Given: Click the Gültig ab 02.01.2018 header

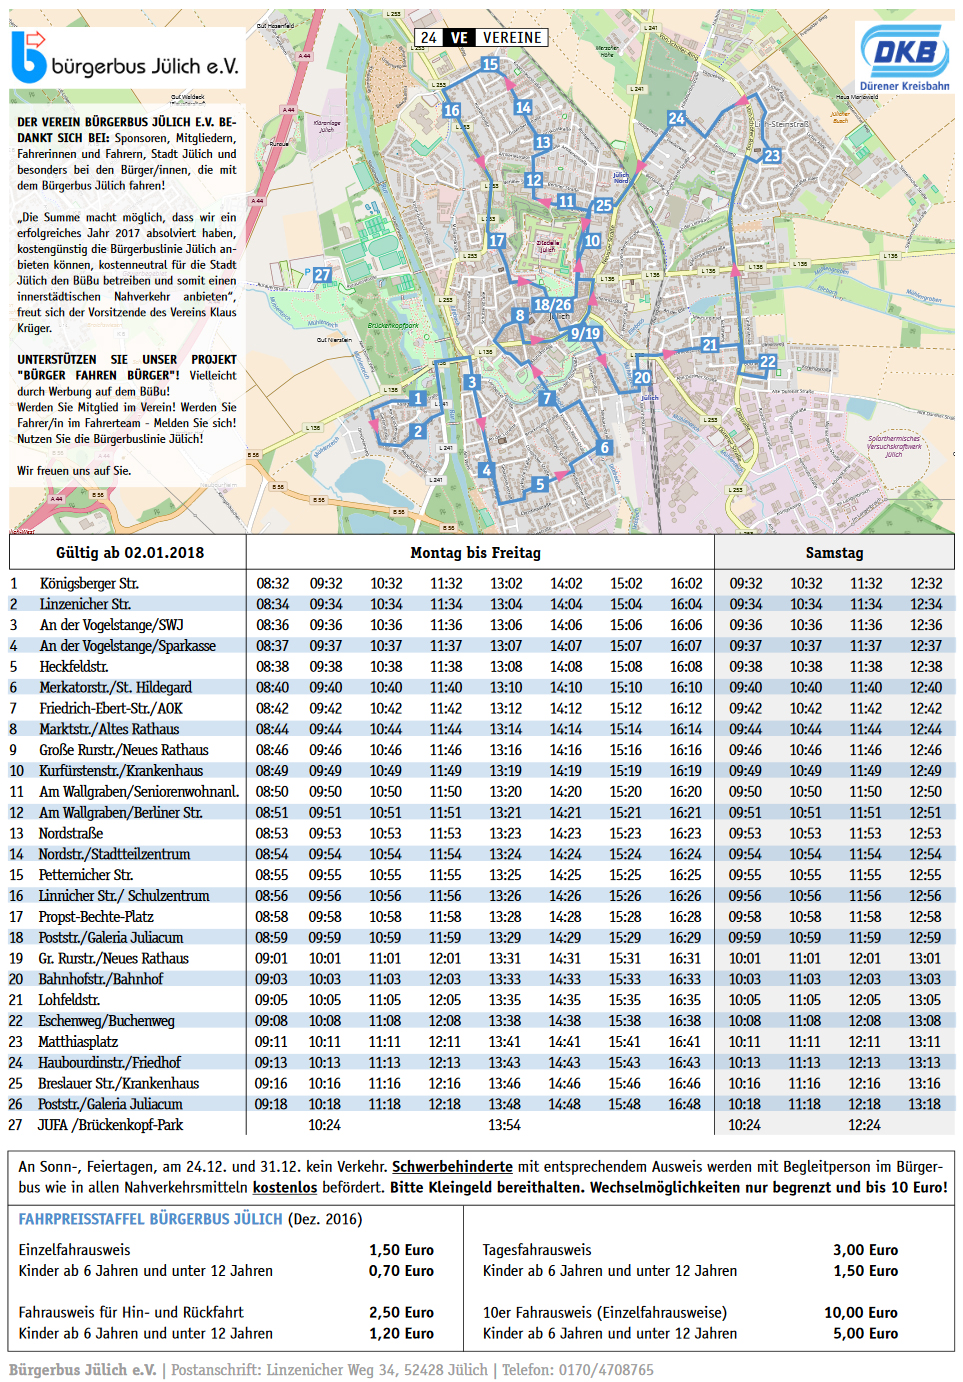Looking at the screenshot, I should [x=130, y=553].
